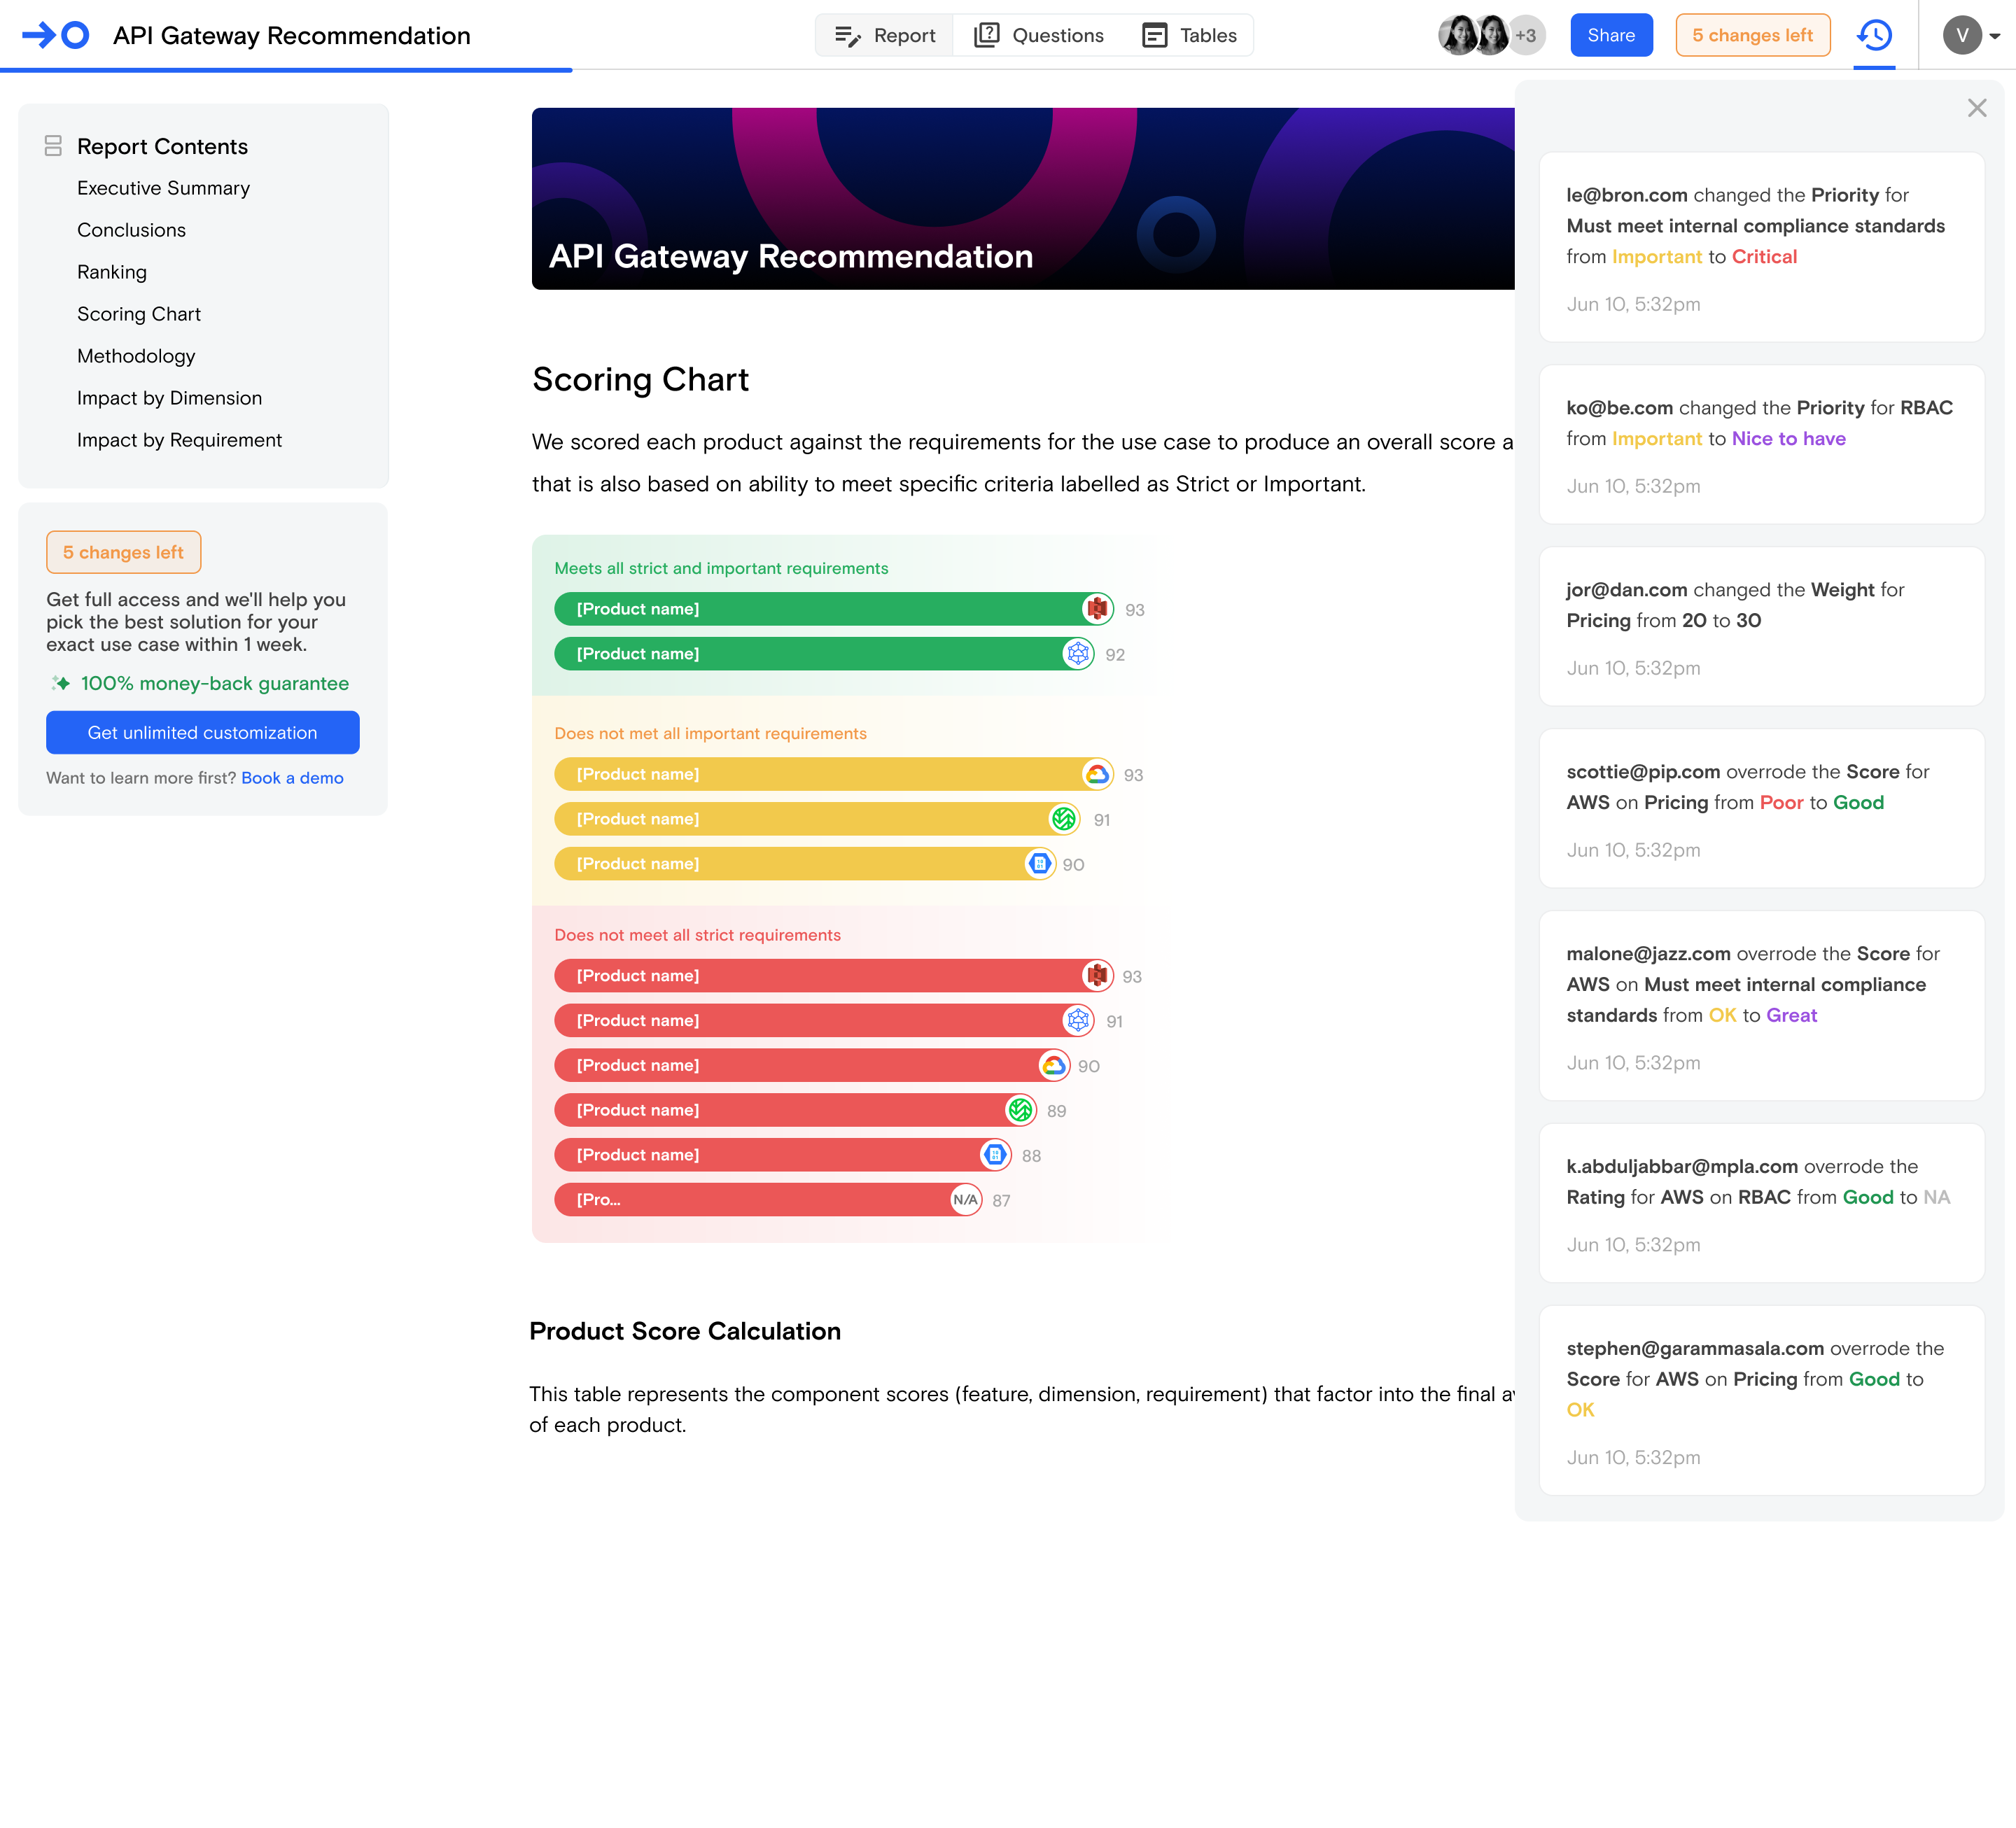This screenshot has height=1828, width=2016.
Task: Switch to the Questions tab
Action: [1039, 36]
